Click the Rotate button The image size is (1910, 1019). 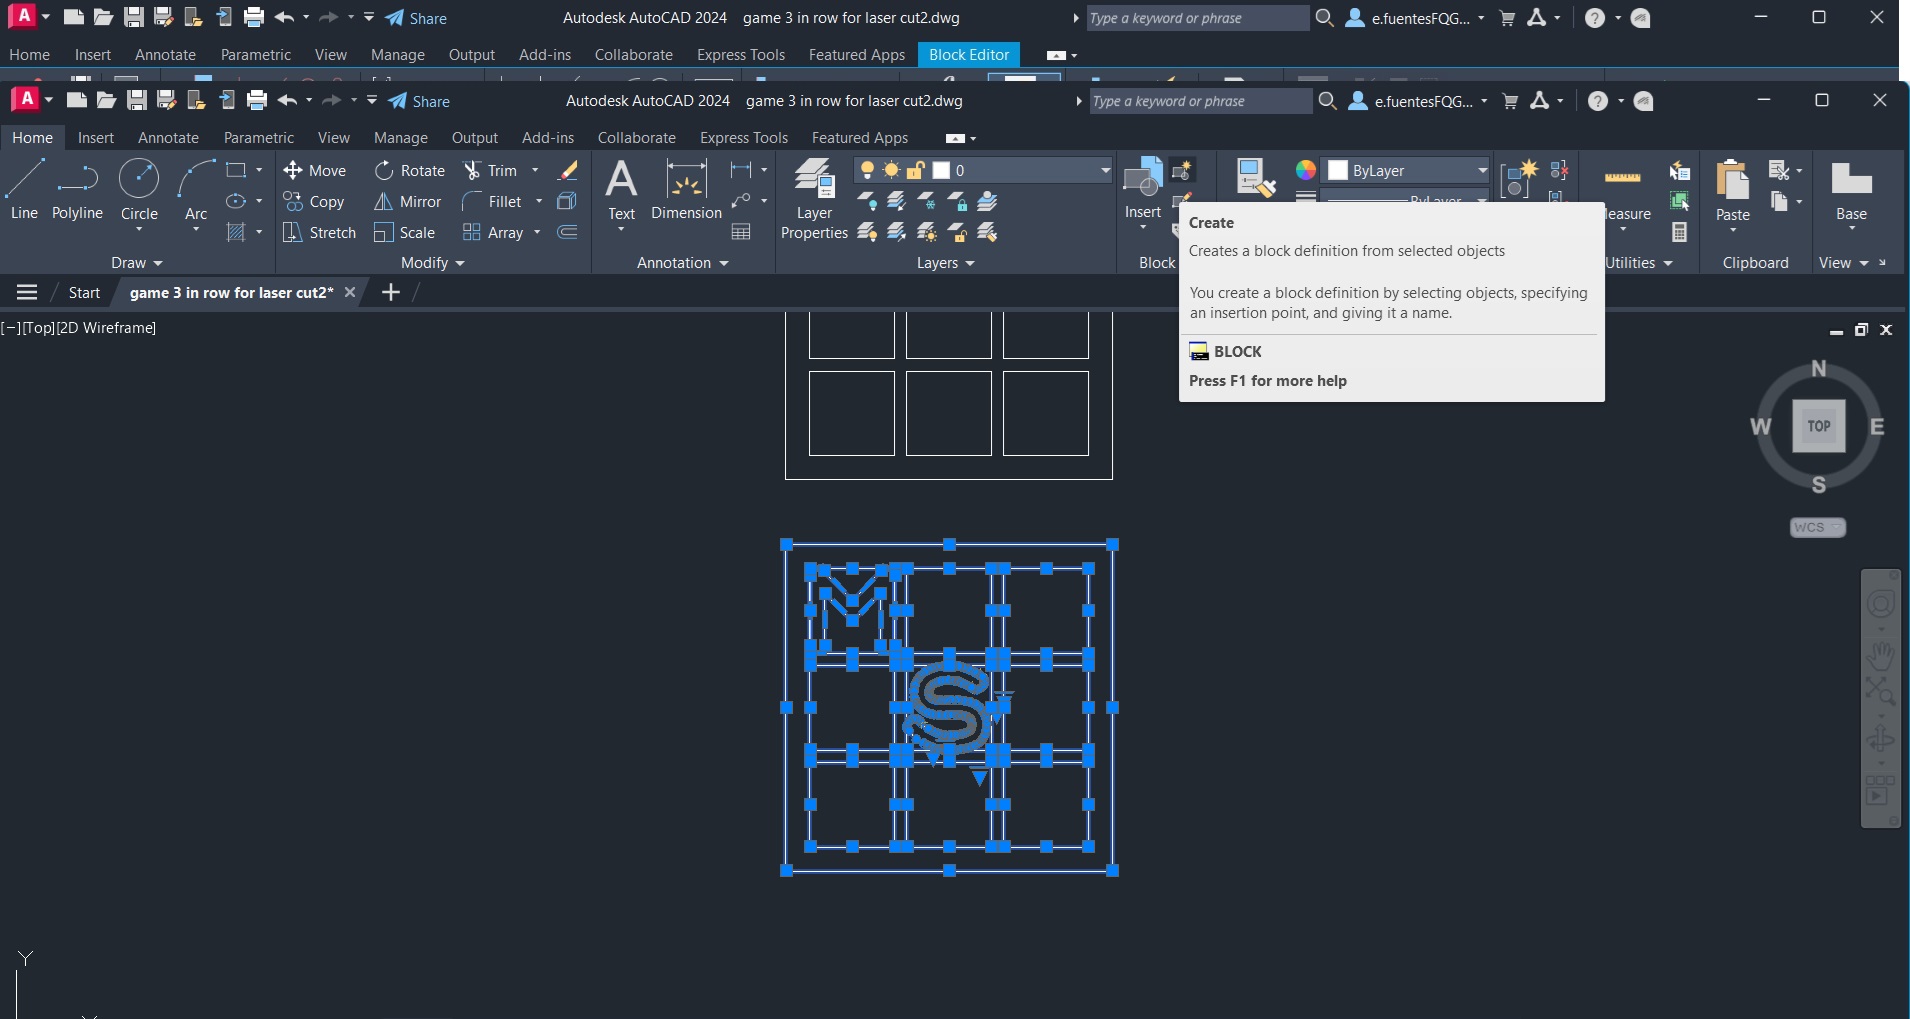[410, 170]
